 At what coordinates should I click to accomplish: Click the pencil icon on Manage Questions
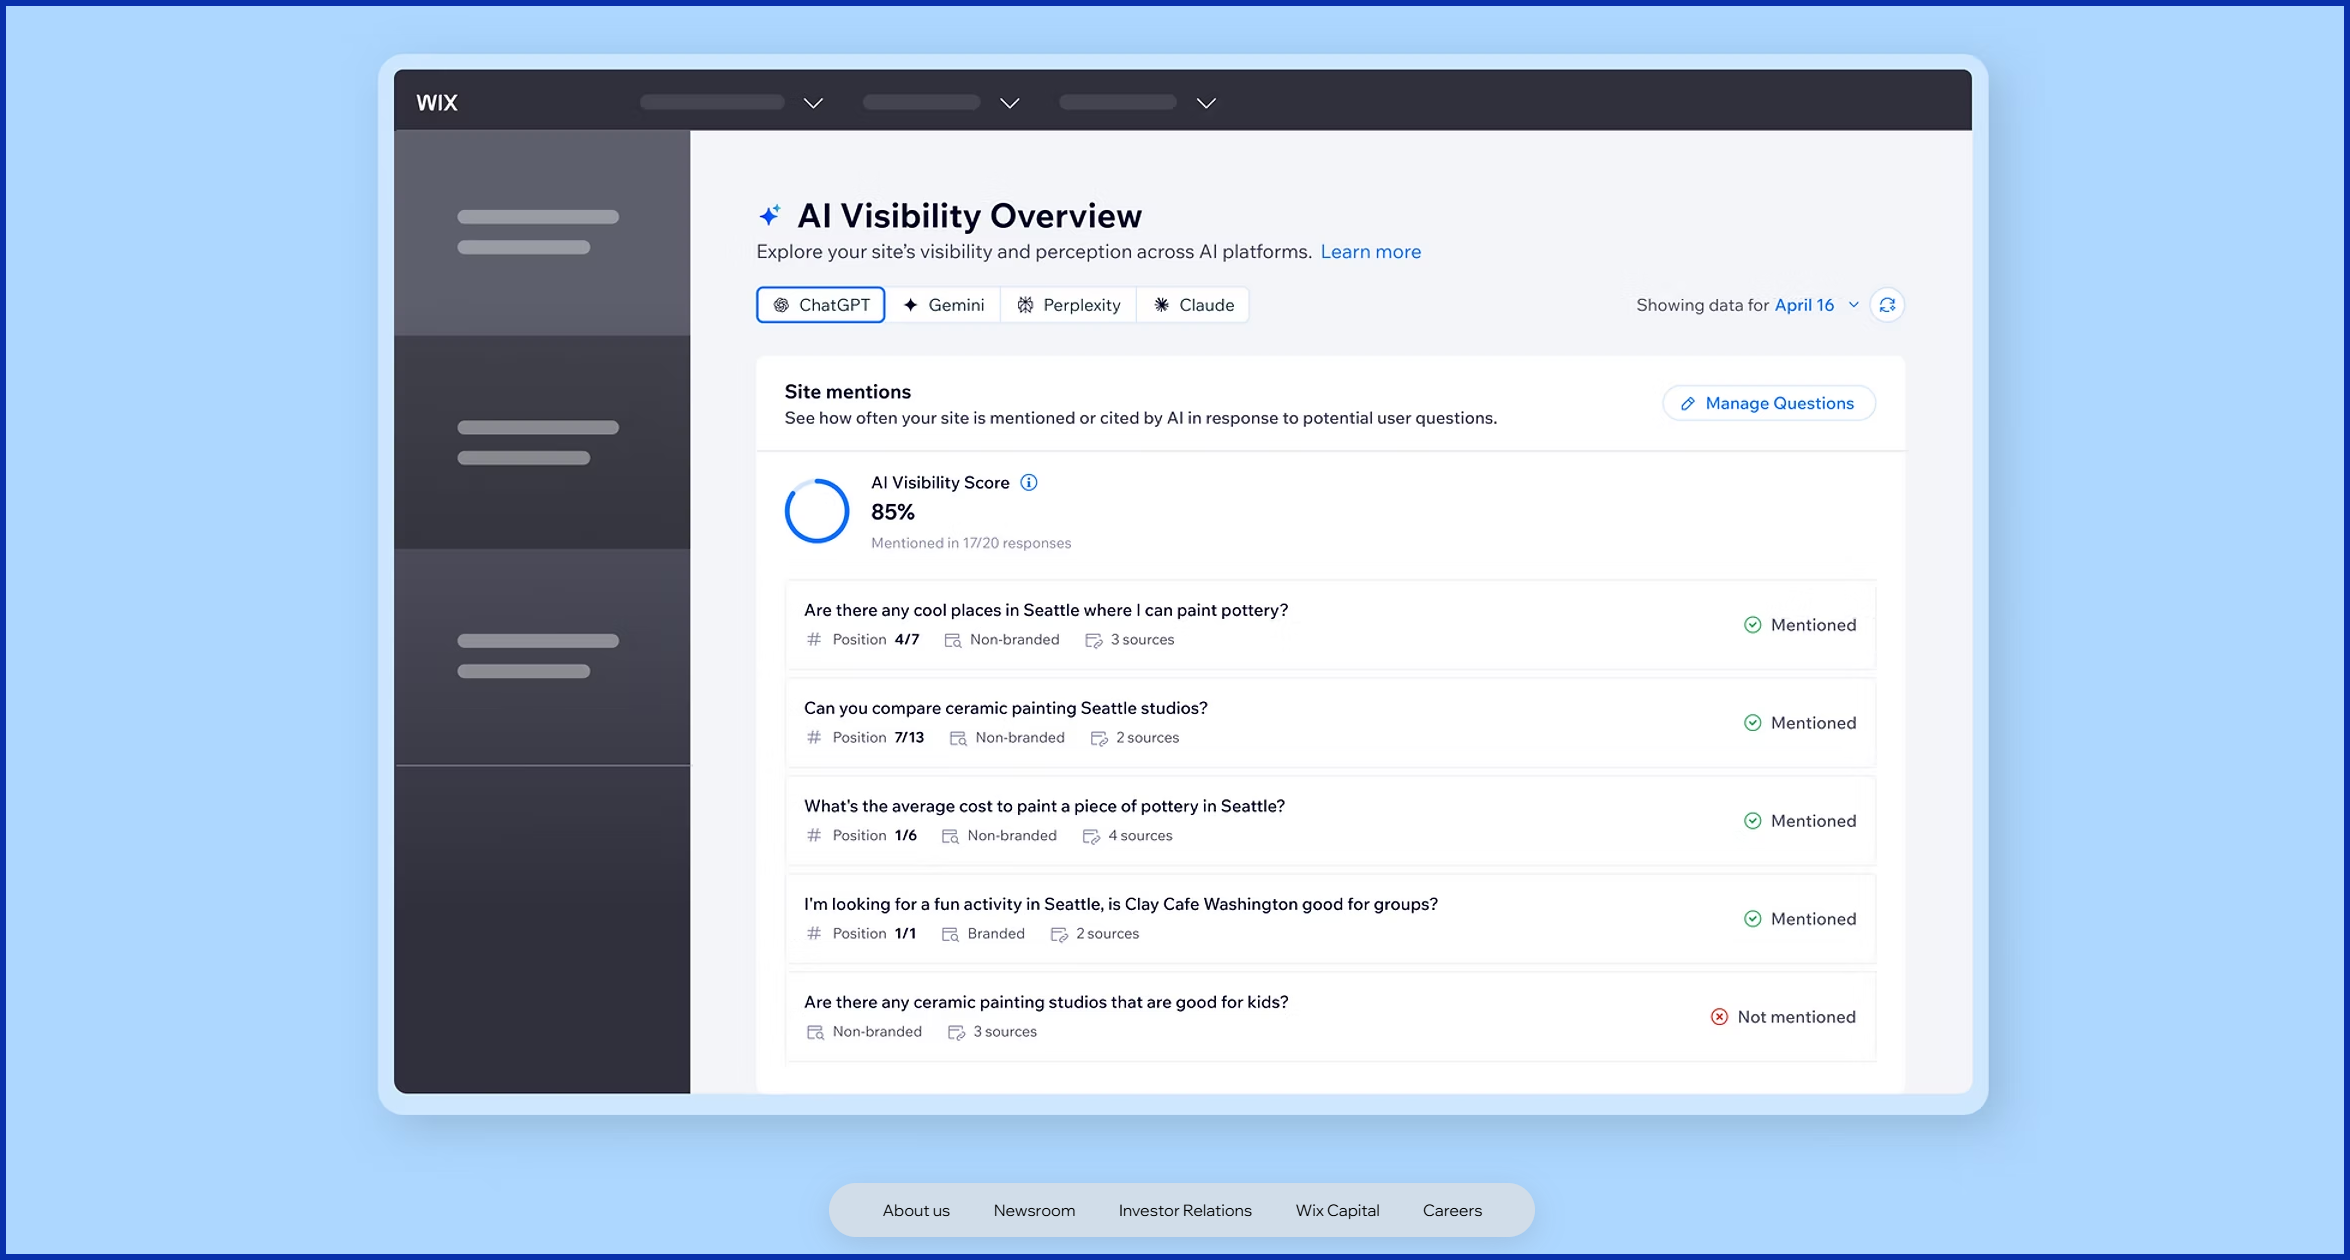(1688, 403)
